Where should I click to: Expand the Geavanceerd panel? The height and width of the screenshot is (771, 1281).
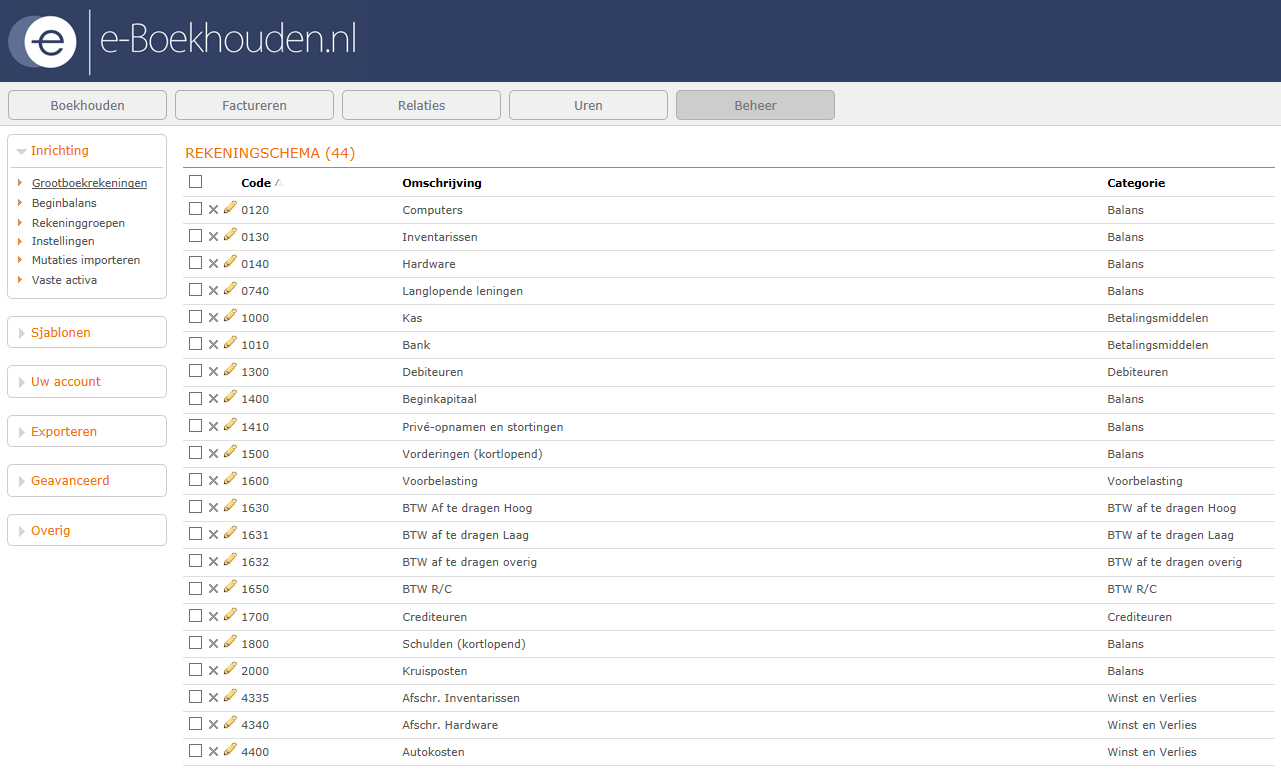click(70, 481)
